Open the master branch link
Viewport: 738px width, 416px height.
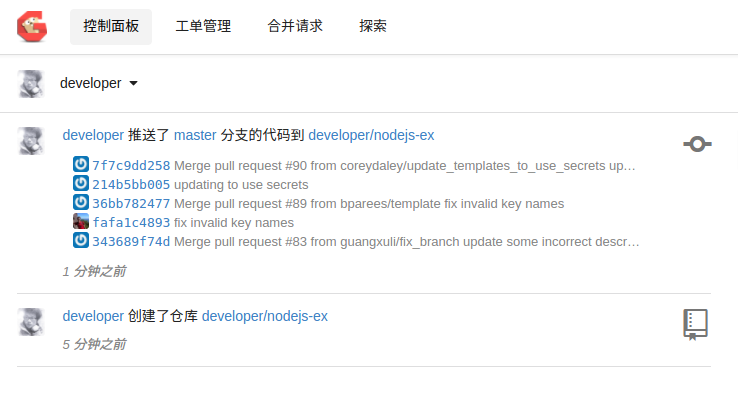click(x=194, y=135)
